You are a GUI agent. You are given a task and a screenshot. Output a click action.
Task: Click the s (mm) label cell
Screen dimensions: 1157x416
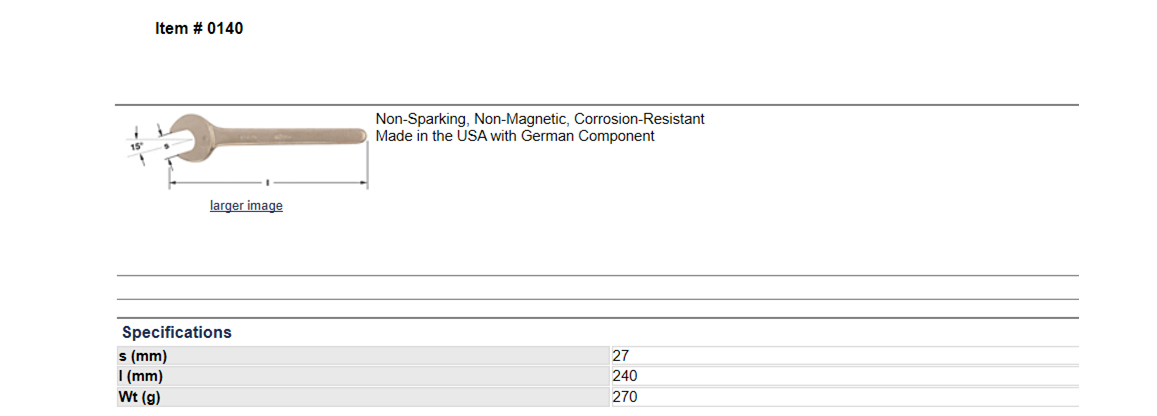pos(363,356)
